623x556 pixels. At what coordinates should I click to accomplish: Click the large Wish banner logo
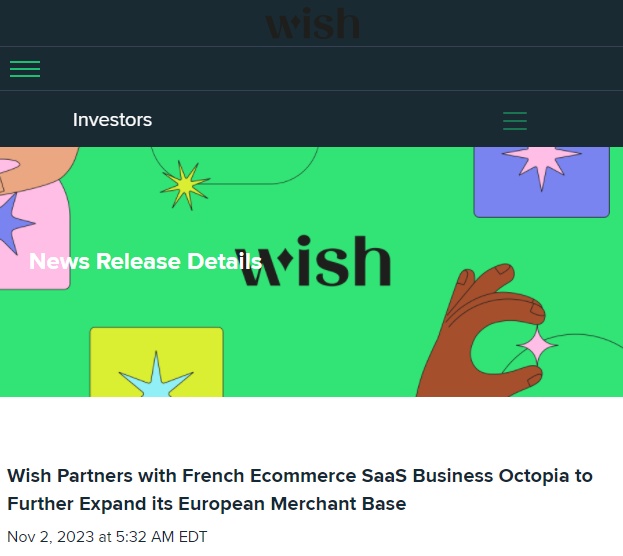tap(313, 260)
